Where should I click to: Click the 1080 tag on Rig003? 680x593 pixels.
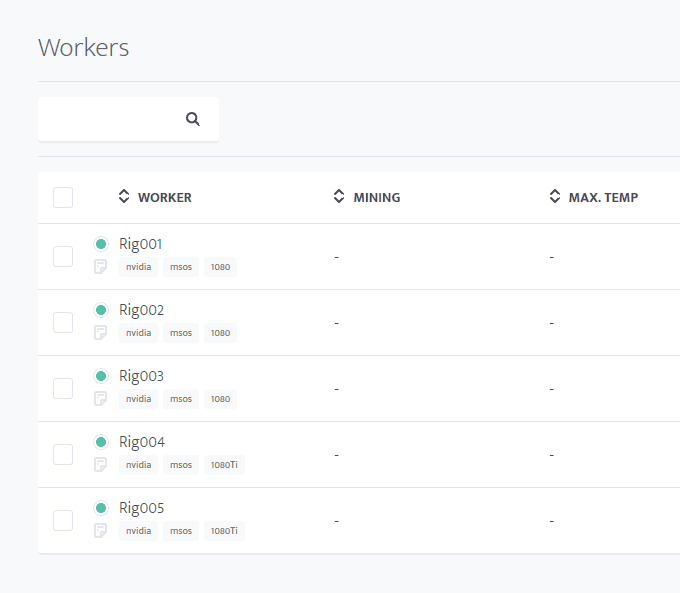pyautogui.click(x=220, y=399)
